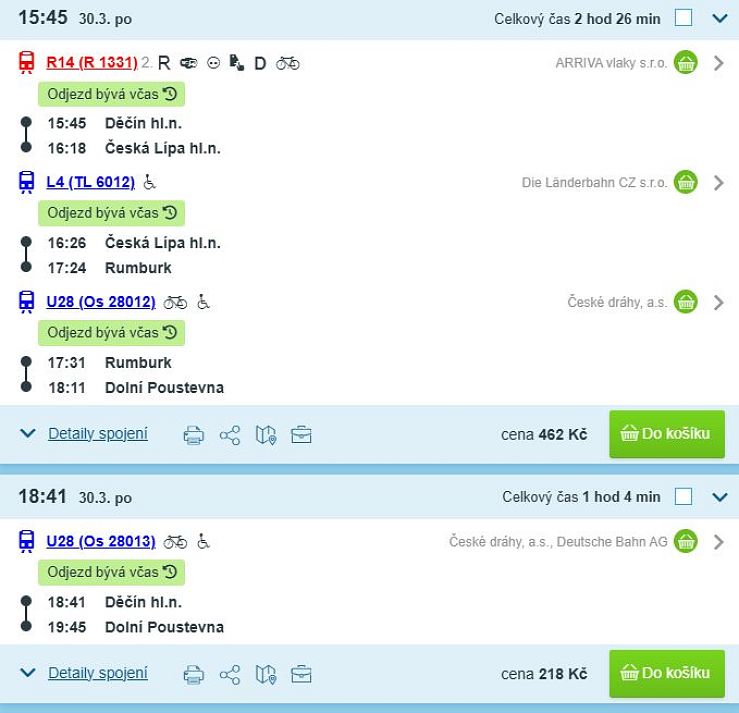Print the 18:41 connection
The width and height of the screenshot is (739, 713).
tap(194, 673)
